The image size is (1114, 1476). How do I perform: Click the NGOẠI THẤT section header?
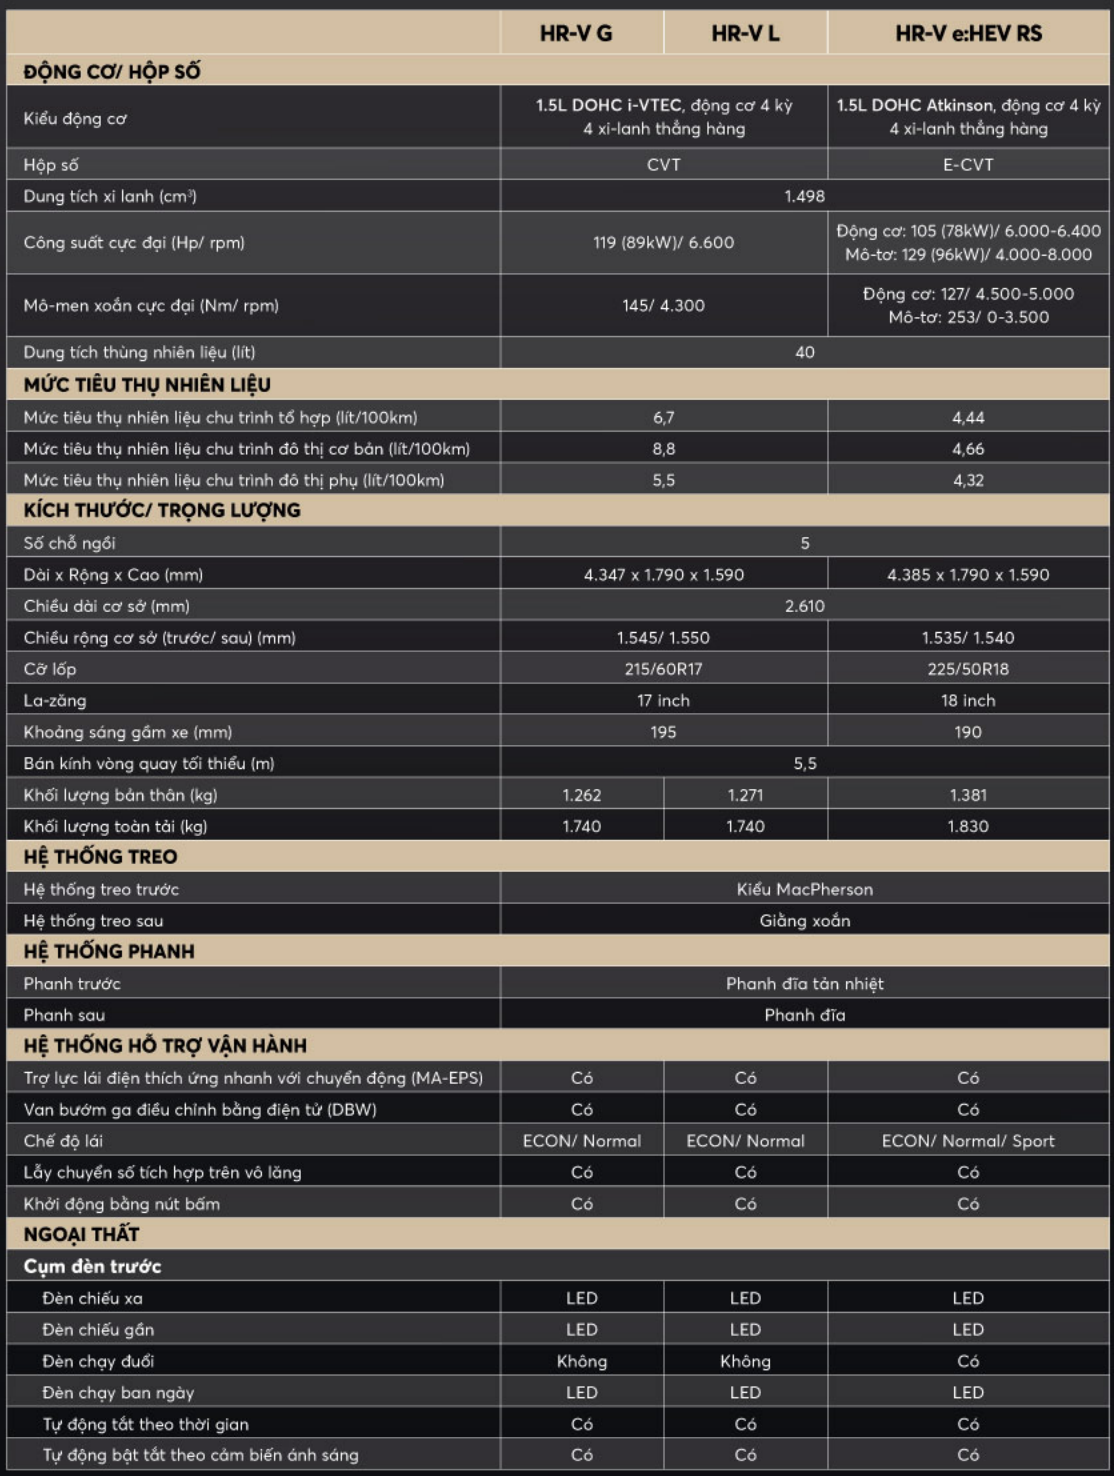[x=82, y=1235]
